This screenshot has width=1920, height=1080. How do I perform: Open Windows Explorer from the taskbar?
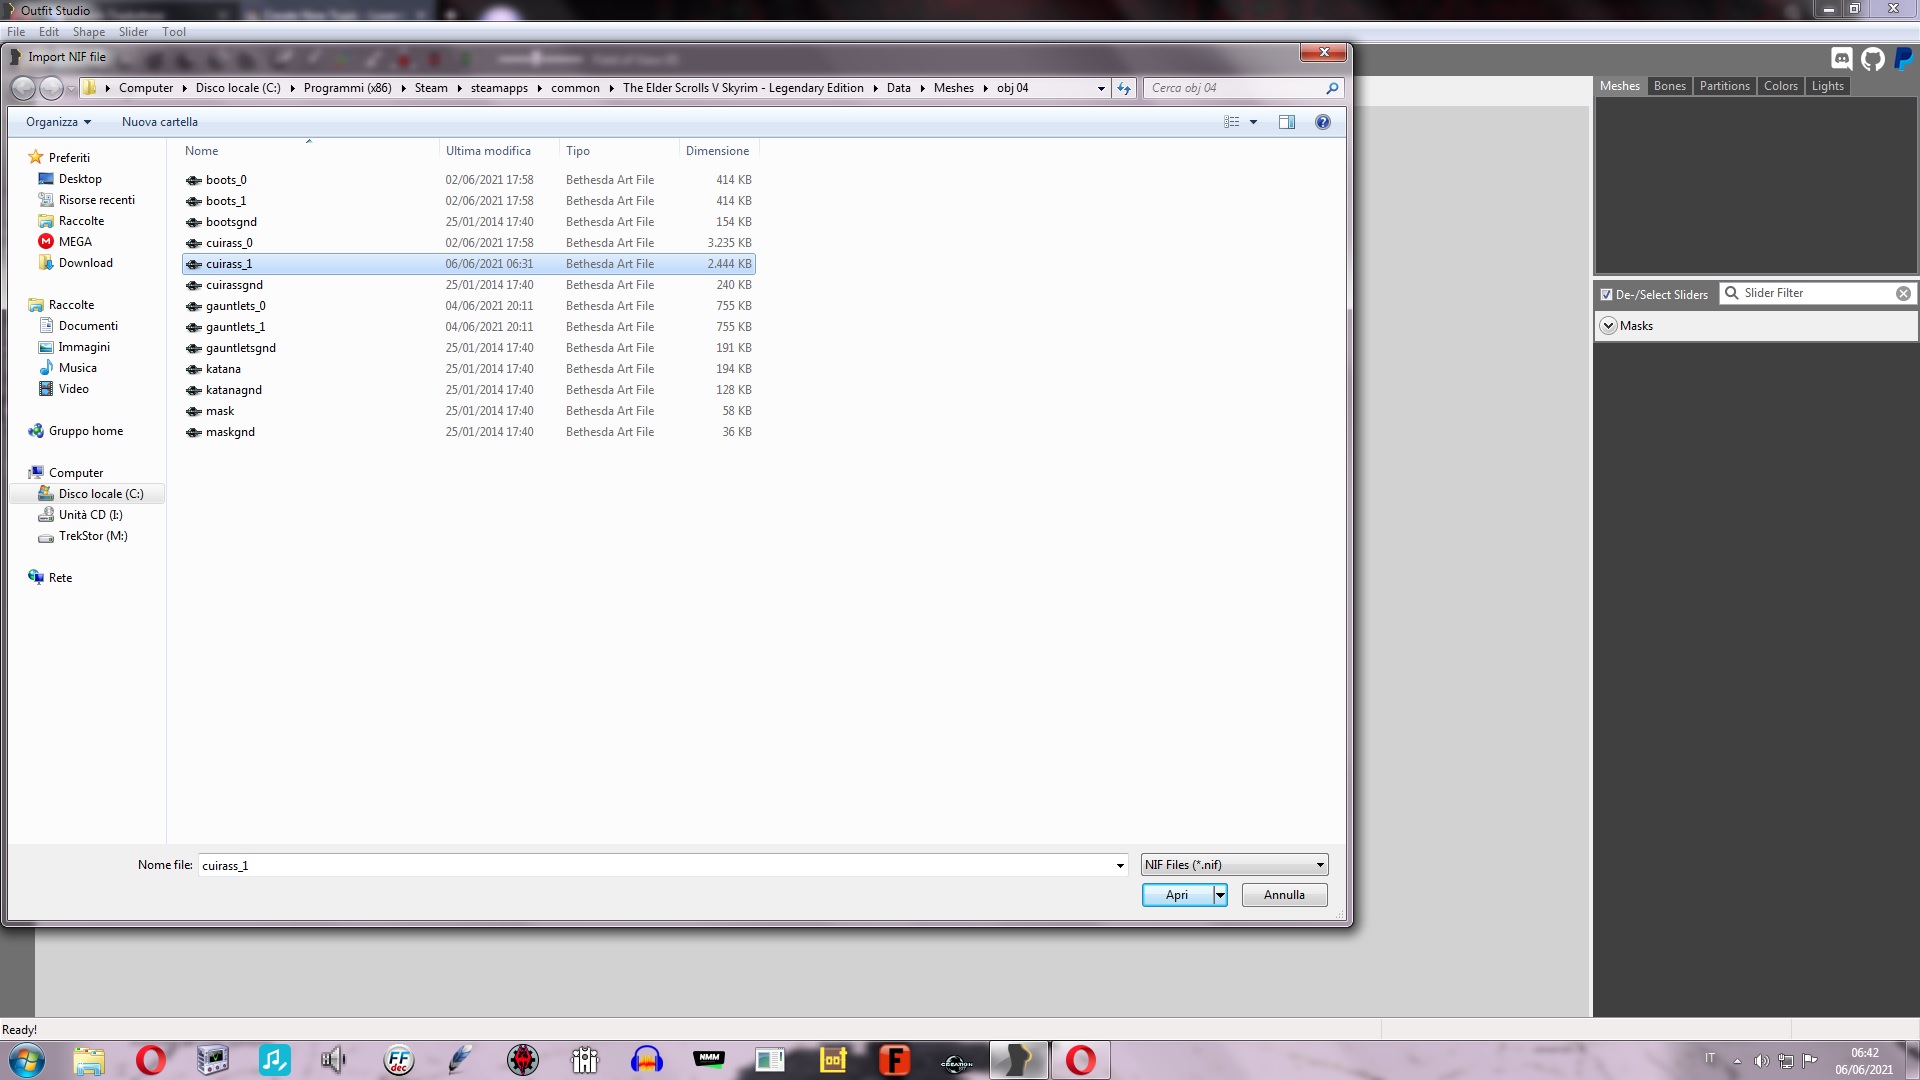[89, 1060]
